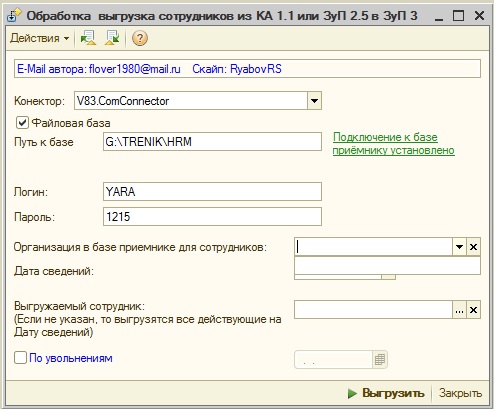Image resolution: width=496 pixels, height=413 pixels.
Task: Uncheck the Файловая база checkbox
Action: (x=22, y=123)
